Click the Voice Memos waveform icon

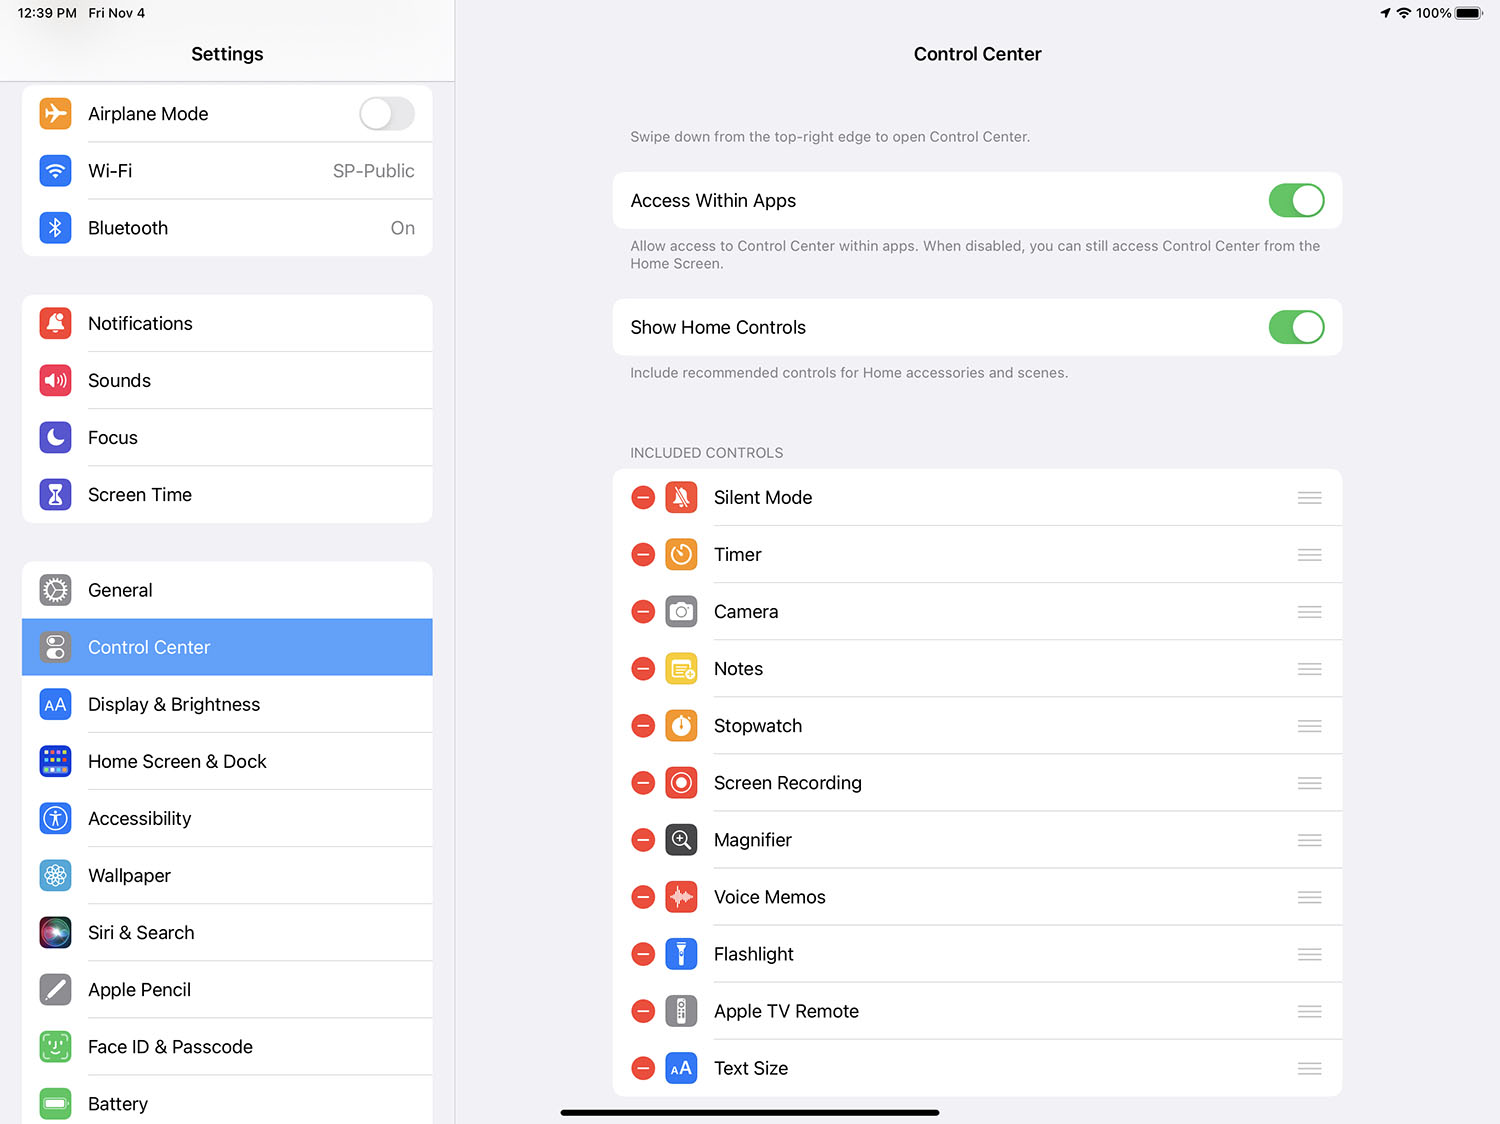click(x=681, y=897)
